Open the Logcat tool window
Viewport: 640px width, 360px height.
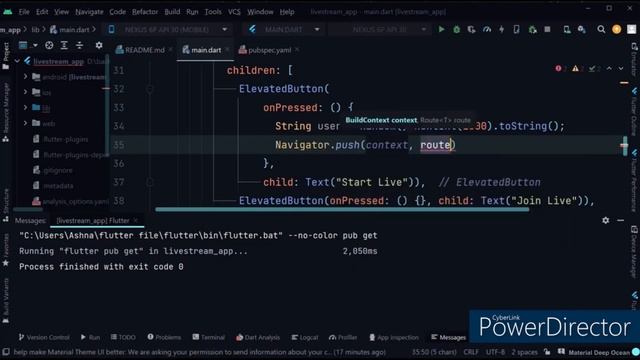coord(304,337)
